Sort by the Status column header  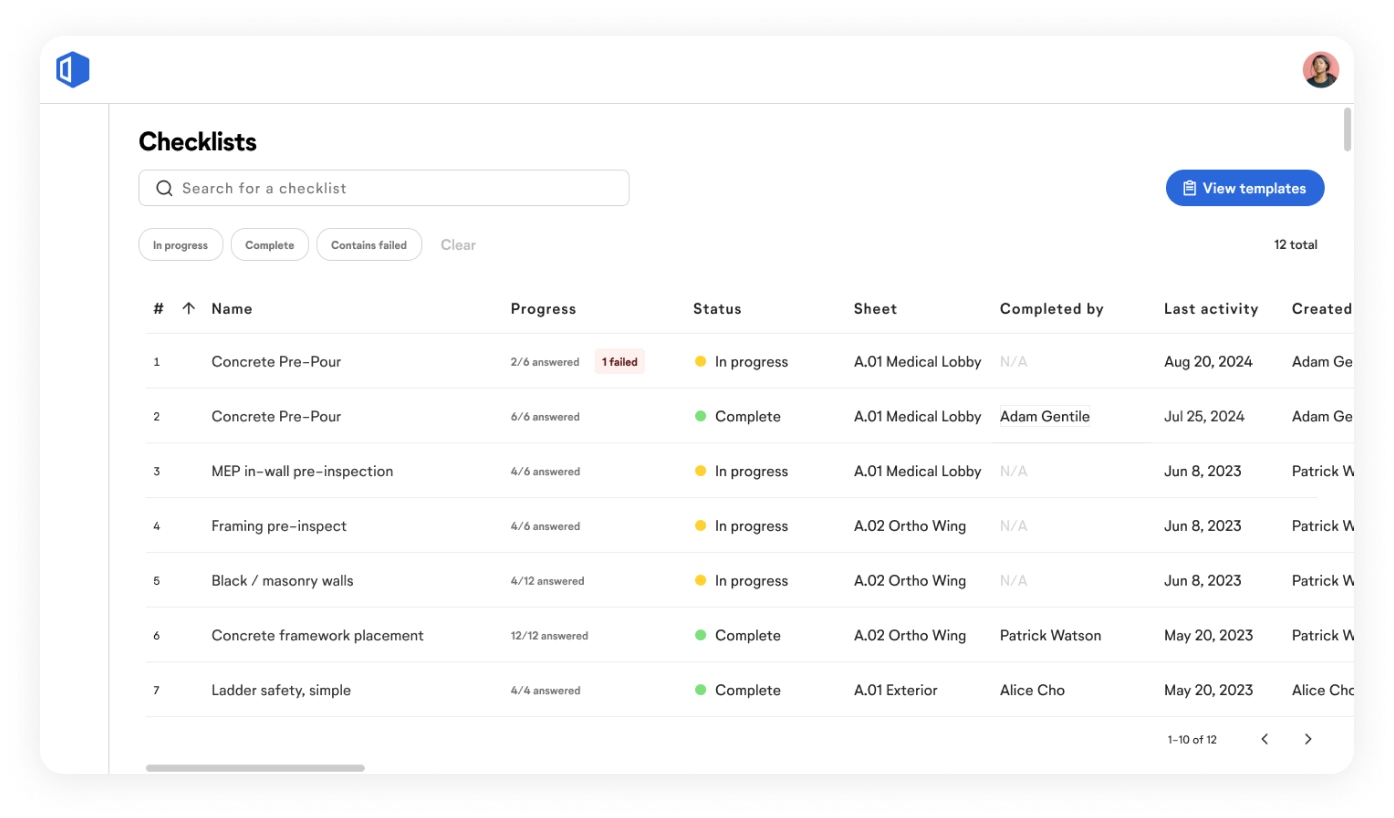[x=717, y=309]
